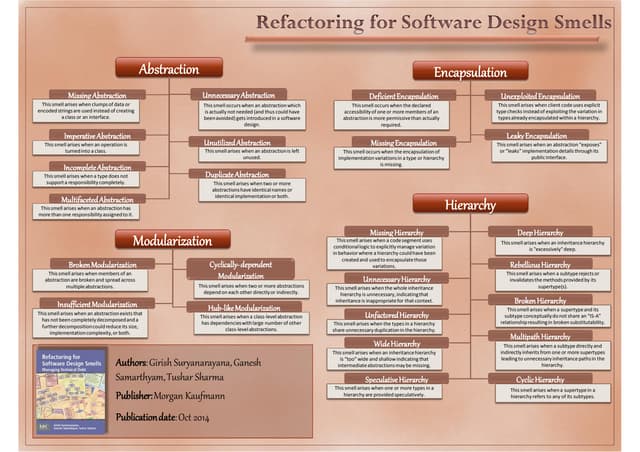Click the Abstraction section header
The image size is (640, 452).
168,69
